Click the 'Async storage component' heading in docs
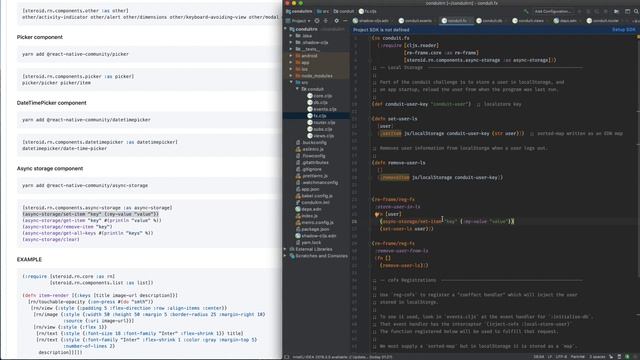This screenshot has width=640, height=360. click(x=50, y=168)
